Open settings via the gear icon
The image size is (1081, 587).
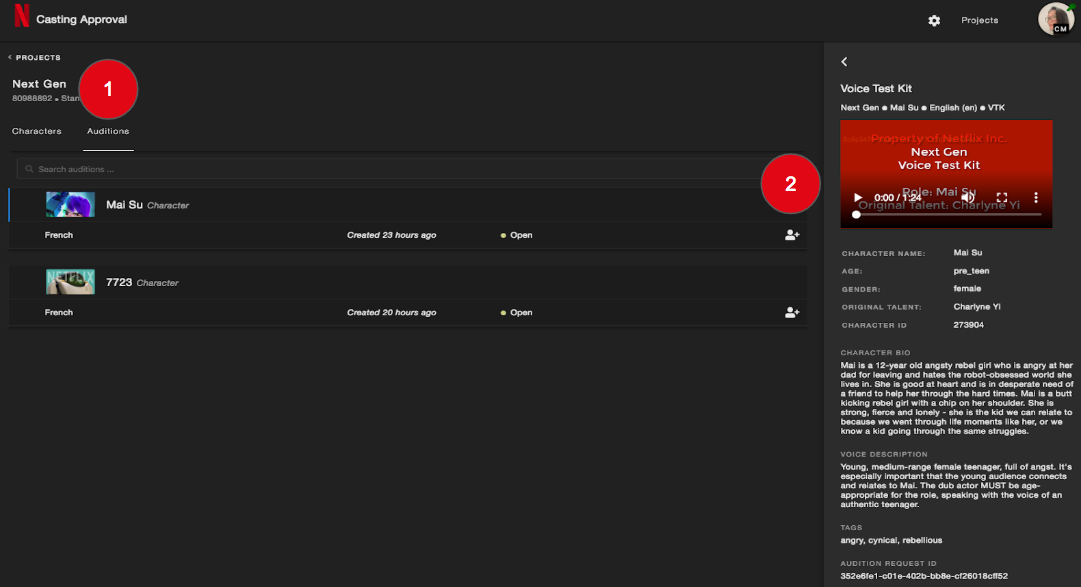coord(934,21)
